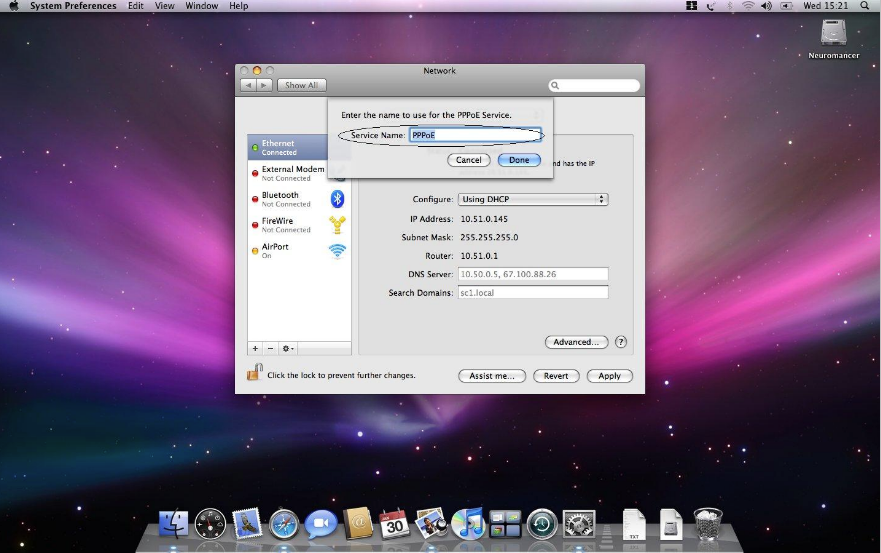Open iCal calendar in the Dock

394,524
